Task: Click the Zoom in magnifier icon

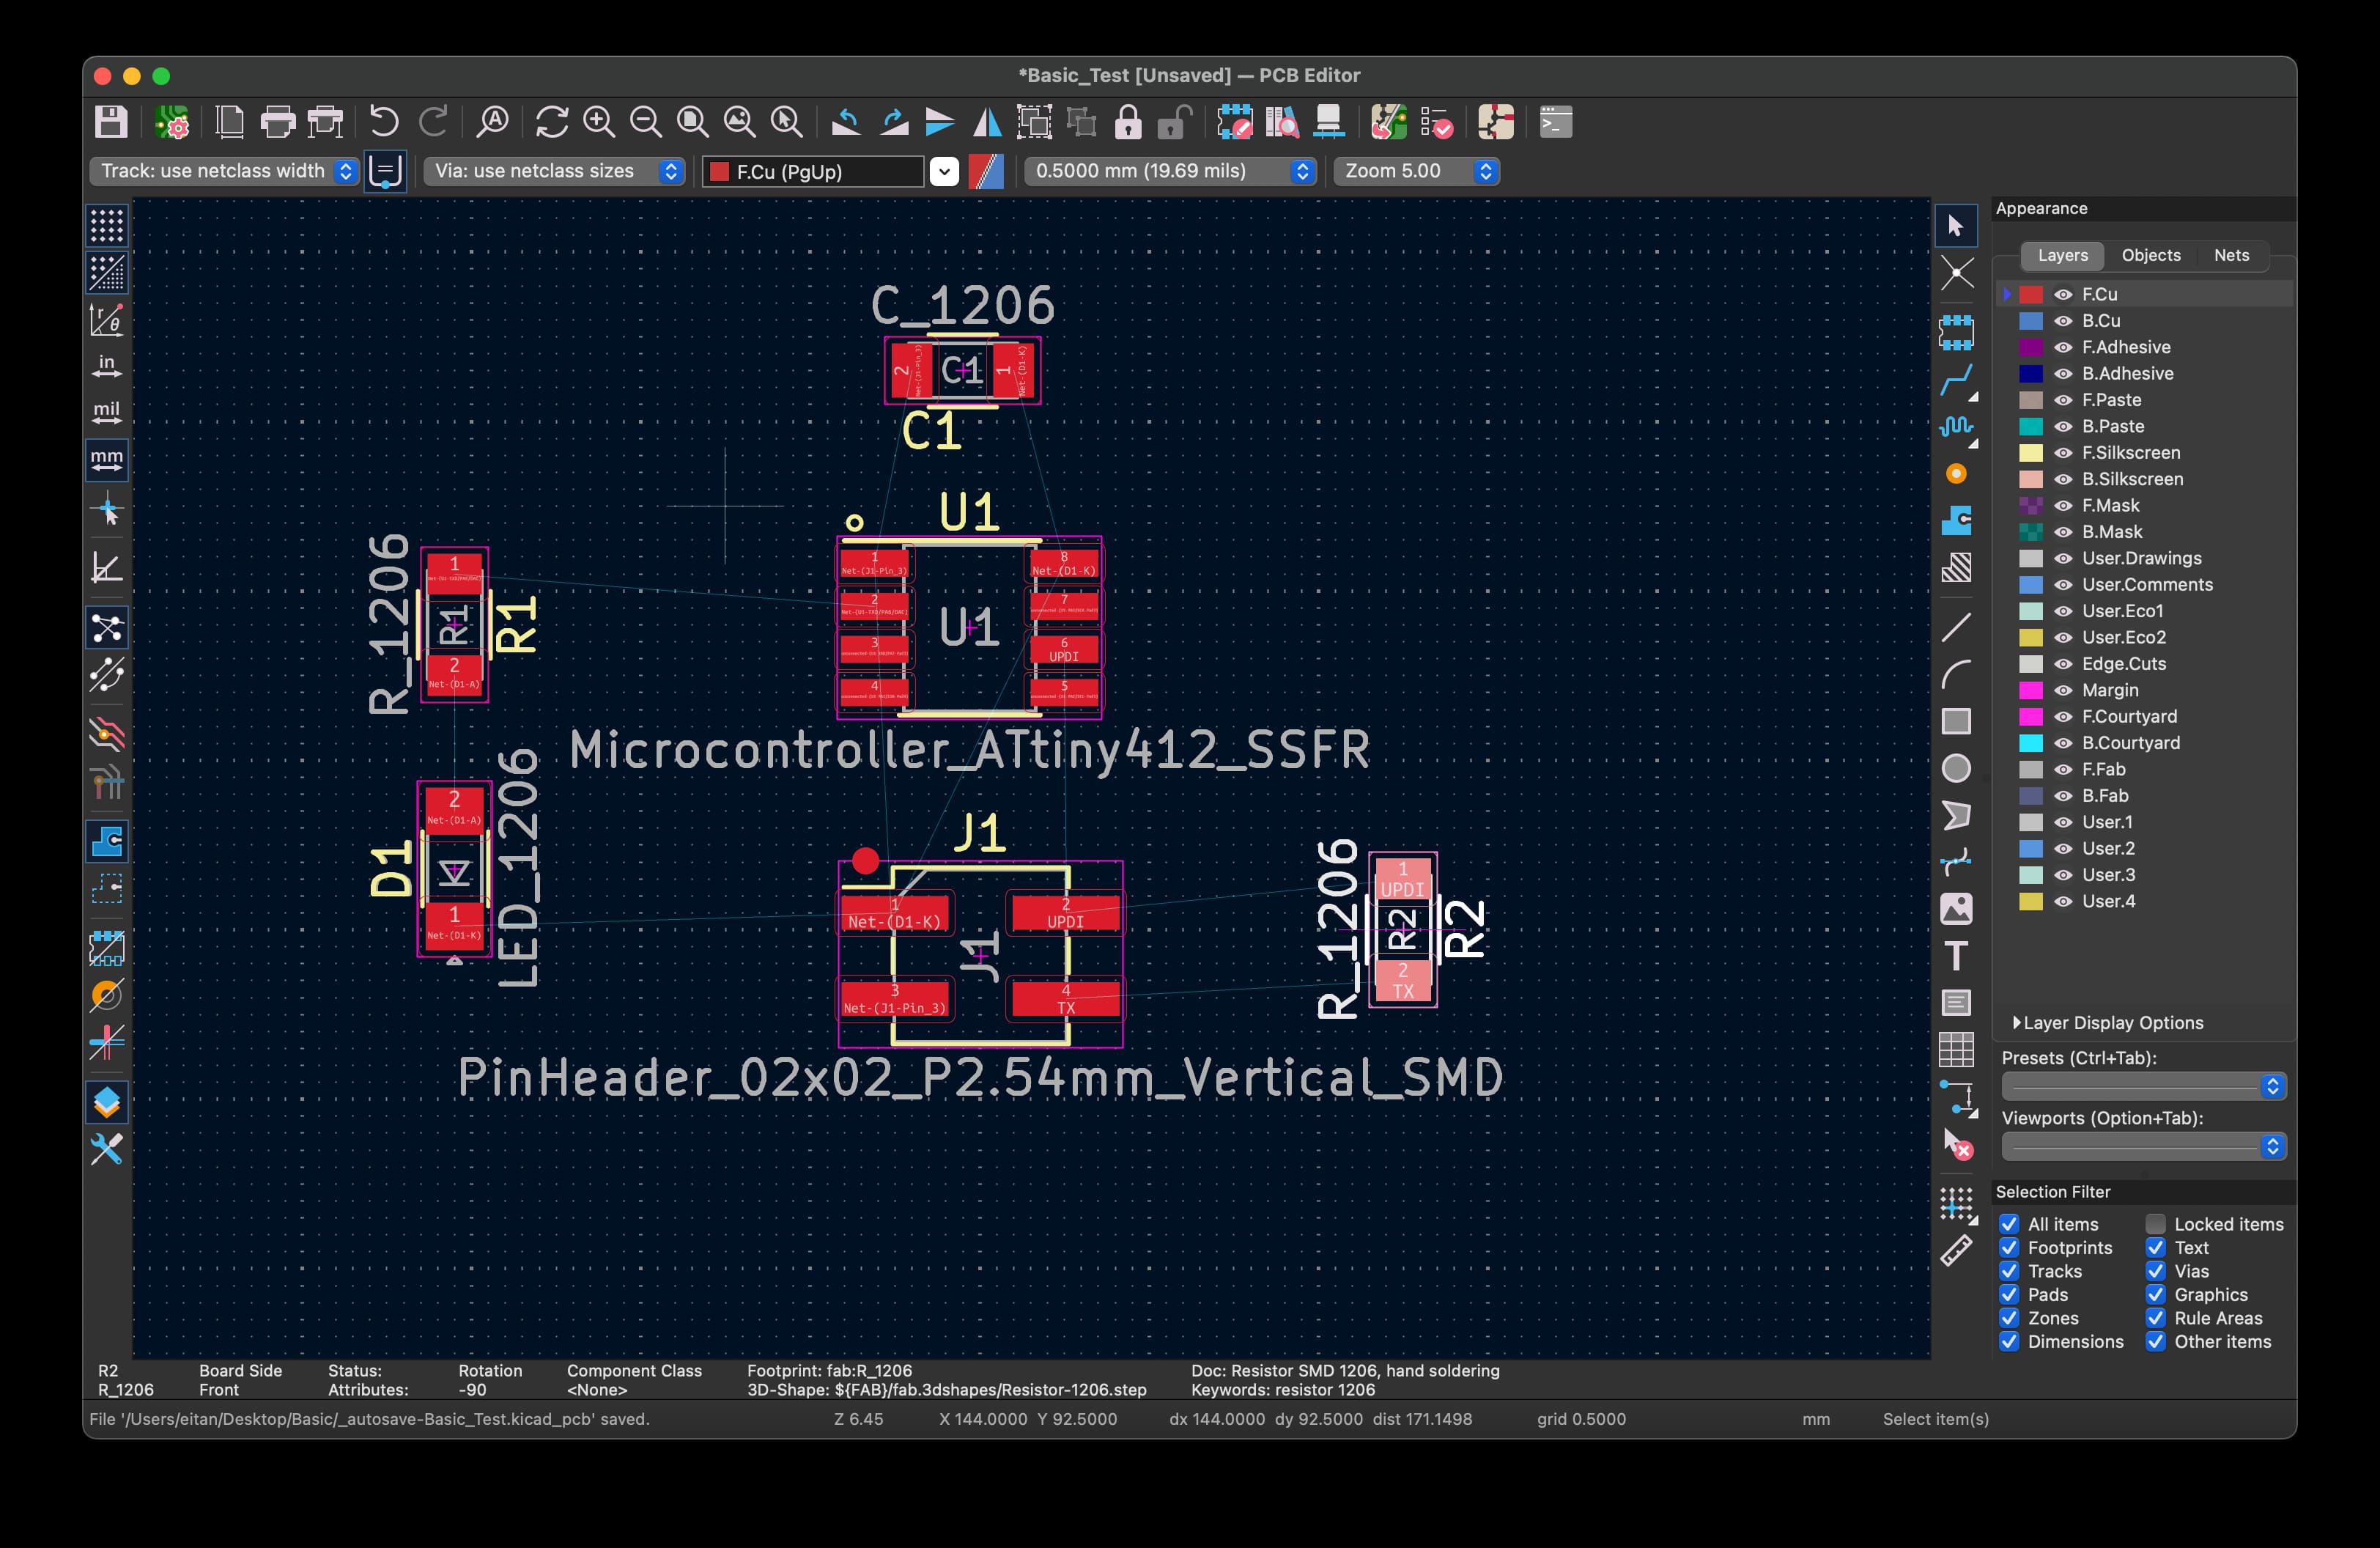Action: pyautogui.click(x=599, y=122)
